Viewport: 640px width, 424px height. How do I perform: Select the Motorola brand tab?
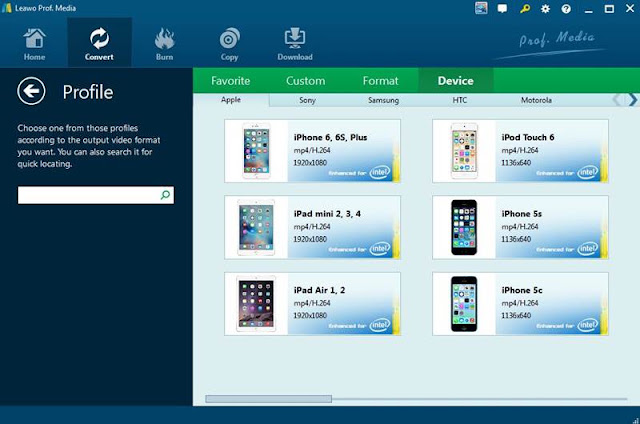pos(536,100)
